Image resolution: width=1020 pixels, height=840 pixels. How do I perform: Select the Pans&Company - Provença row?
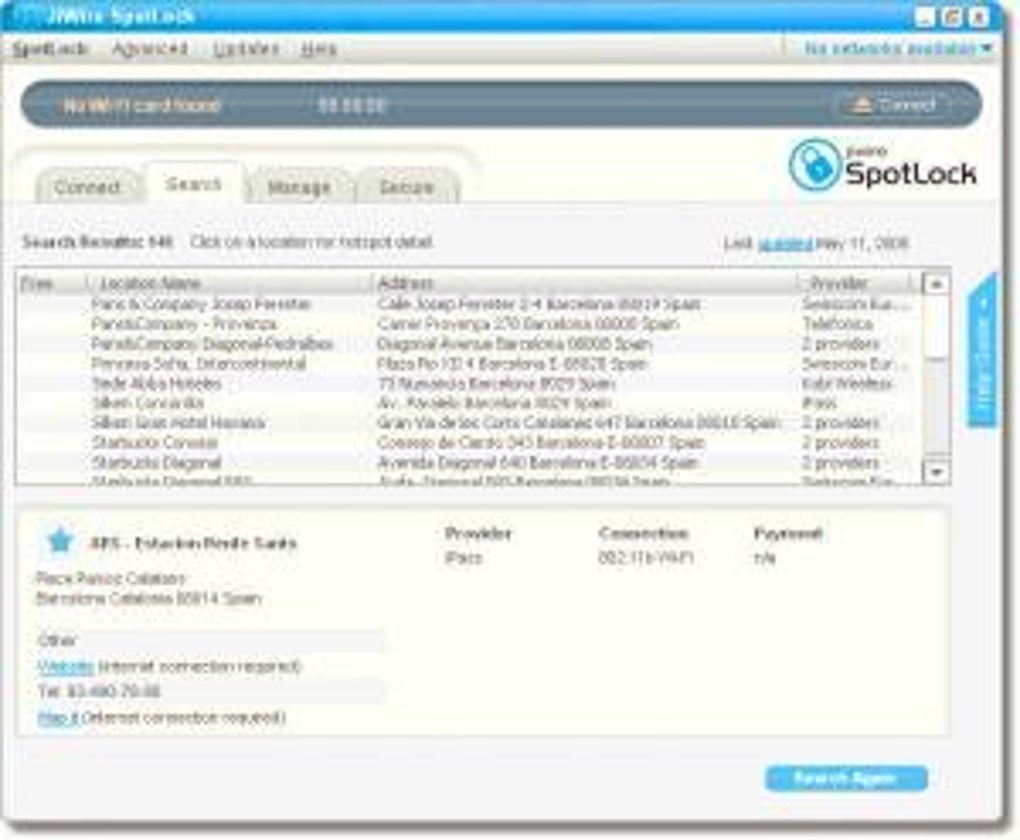tap(468, 323)
